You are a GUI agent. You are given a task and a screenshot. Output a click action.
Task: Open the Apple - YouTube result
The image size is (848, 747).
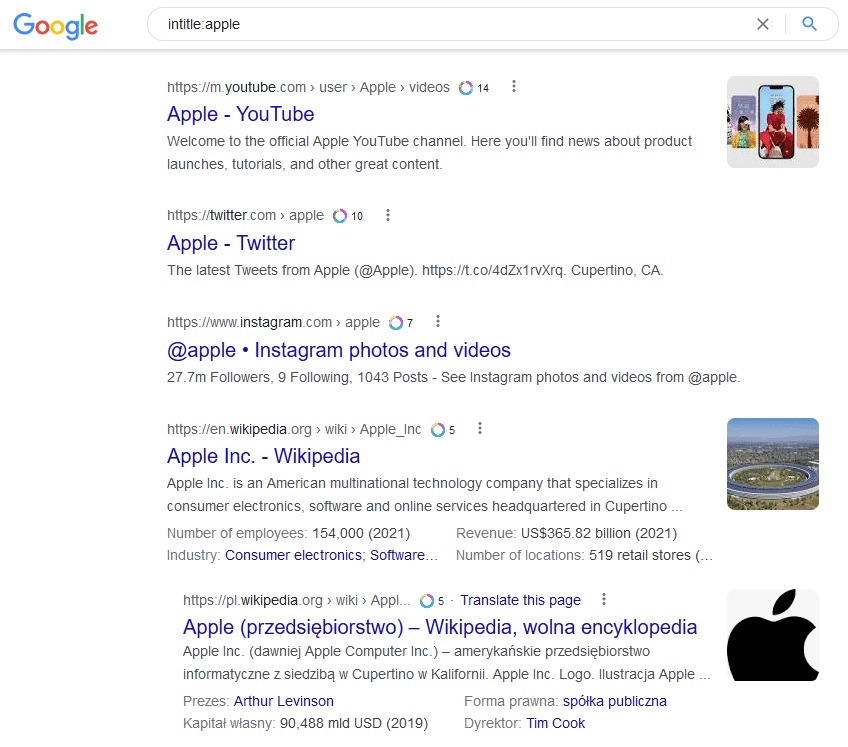coord(240,114)
